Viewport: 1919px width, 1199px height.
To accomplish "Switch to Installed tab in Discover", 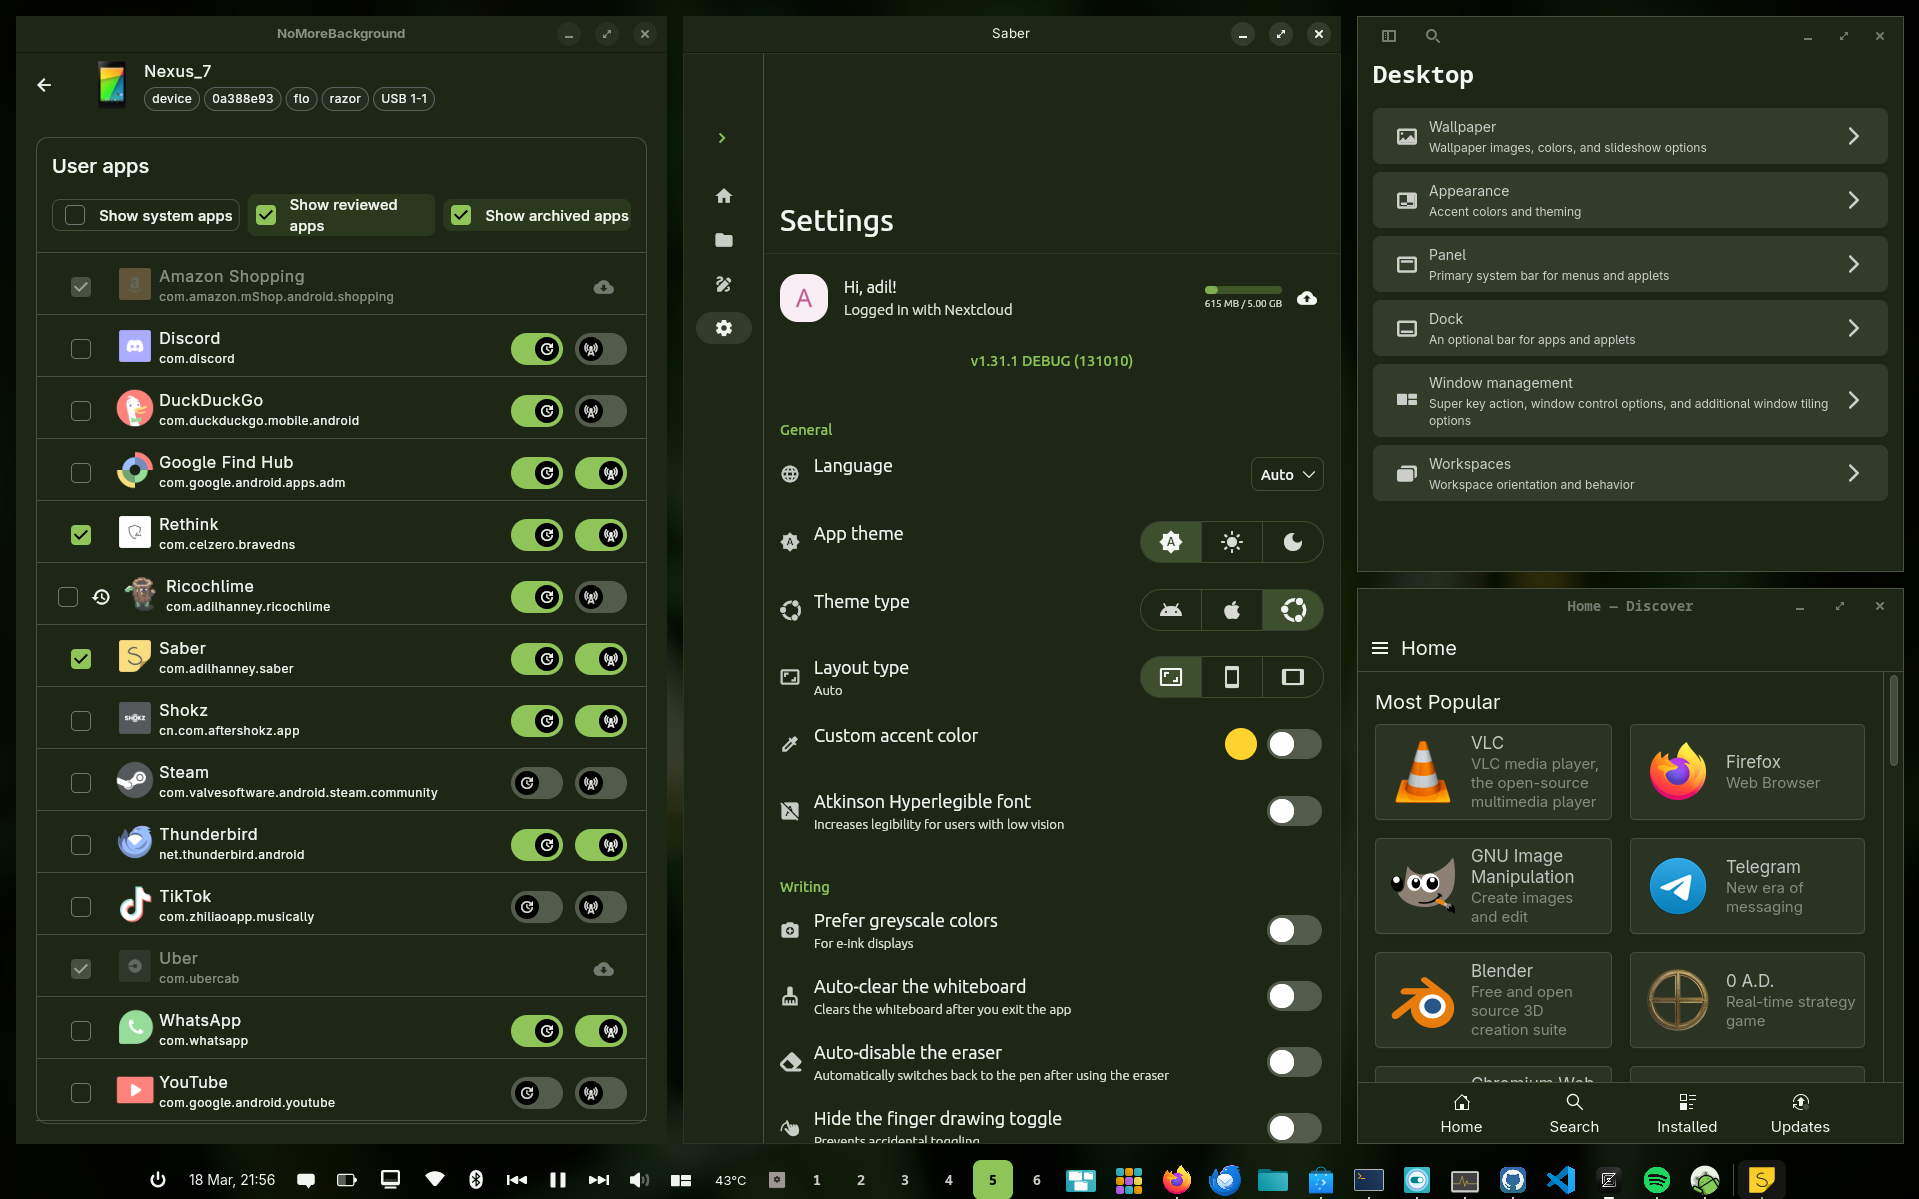I will (x=1687, y=1113).
